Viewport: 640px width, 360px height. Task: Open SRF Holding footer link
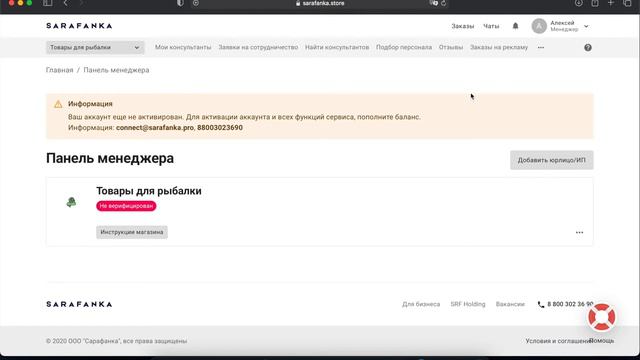pos(468,304)
